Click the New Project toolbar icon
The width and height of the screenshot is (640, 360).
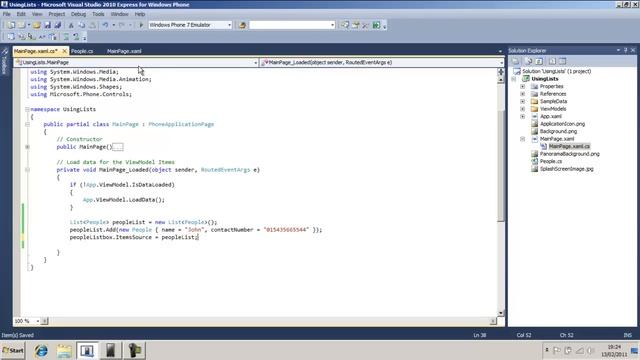tap(11, 25)
